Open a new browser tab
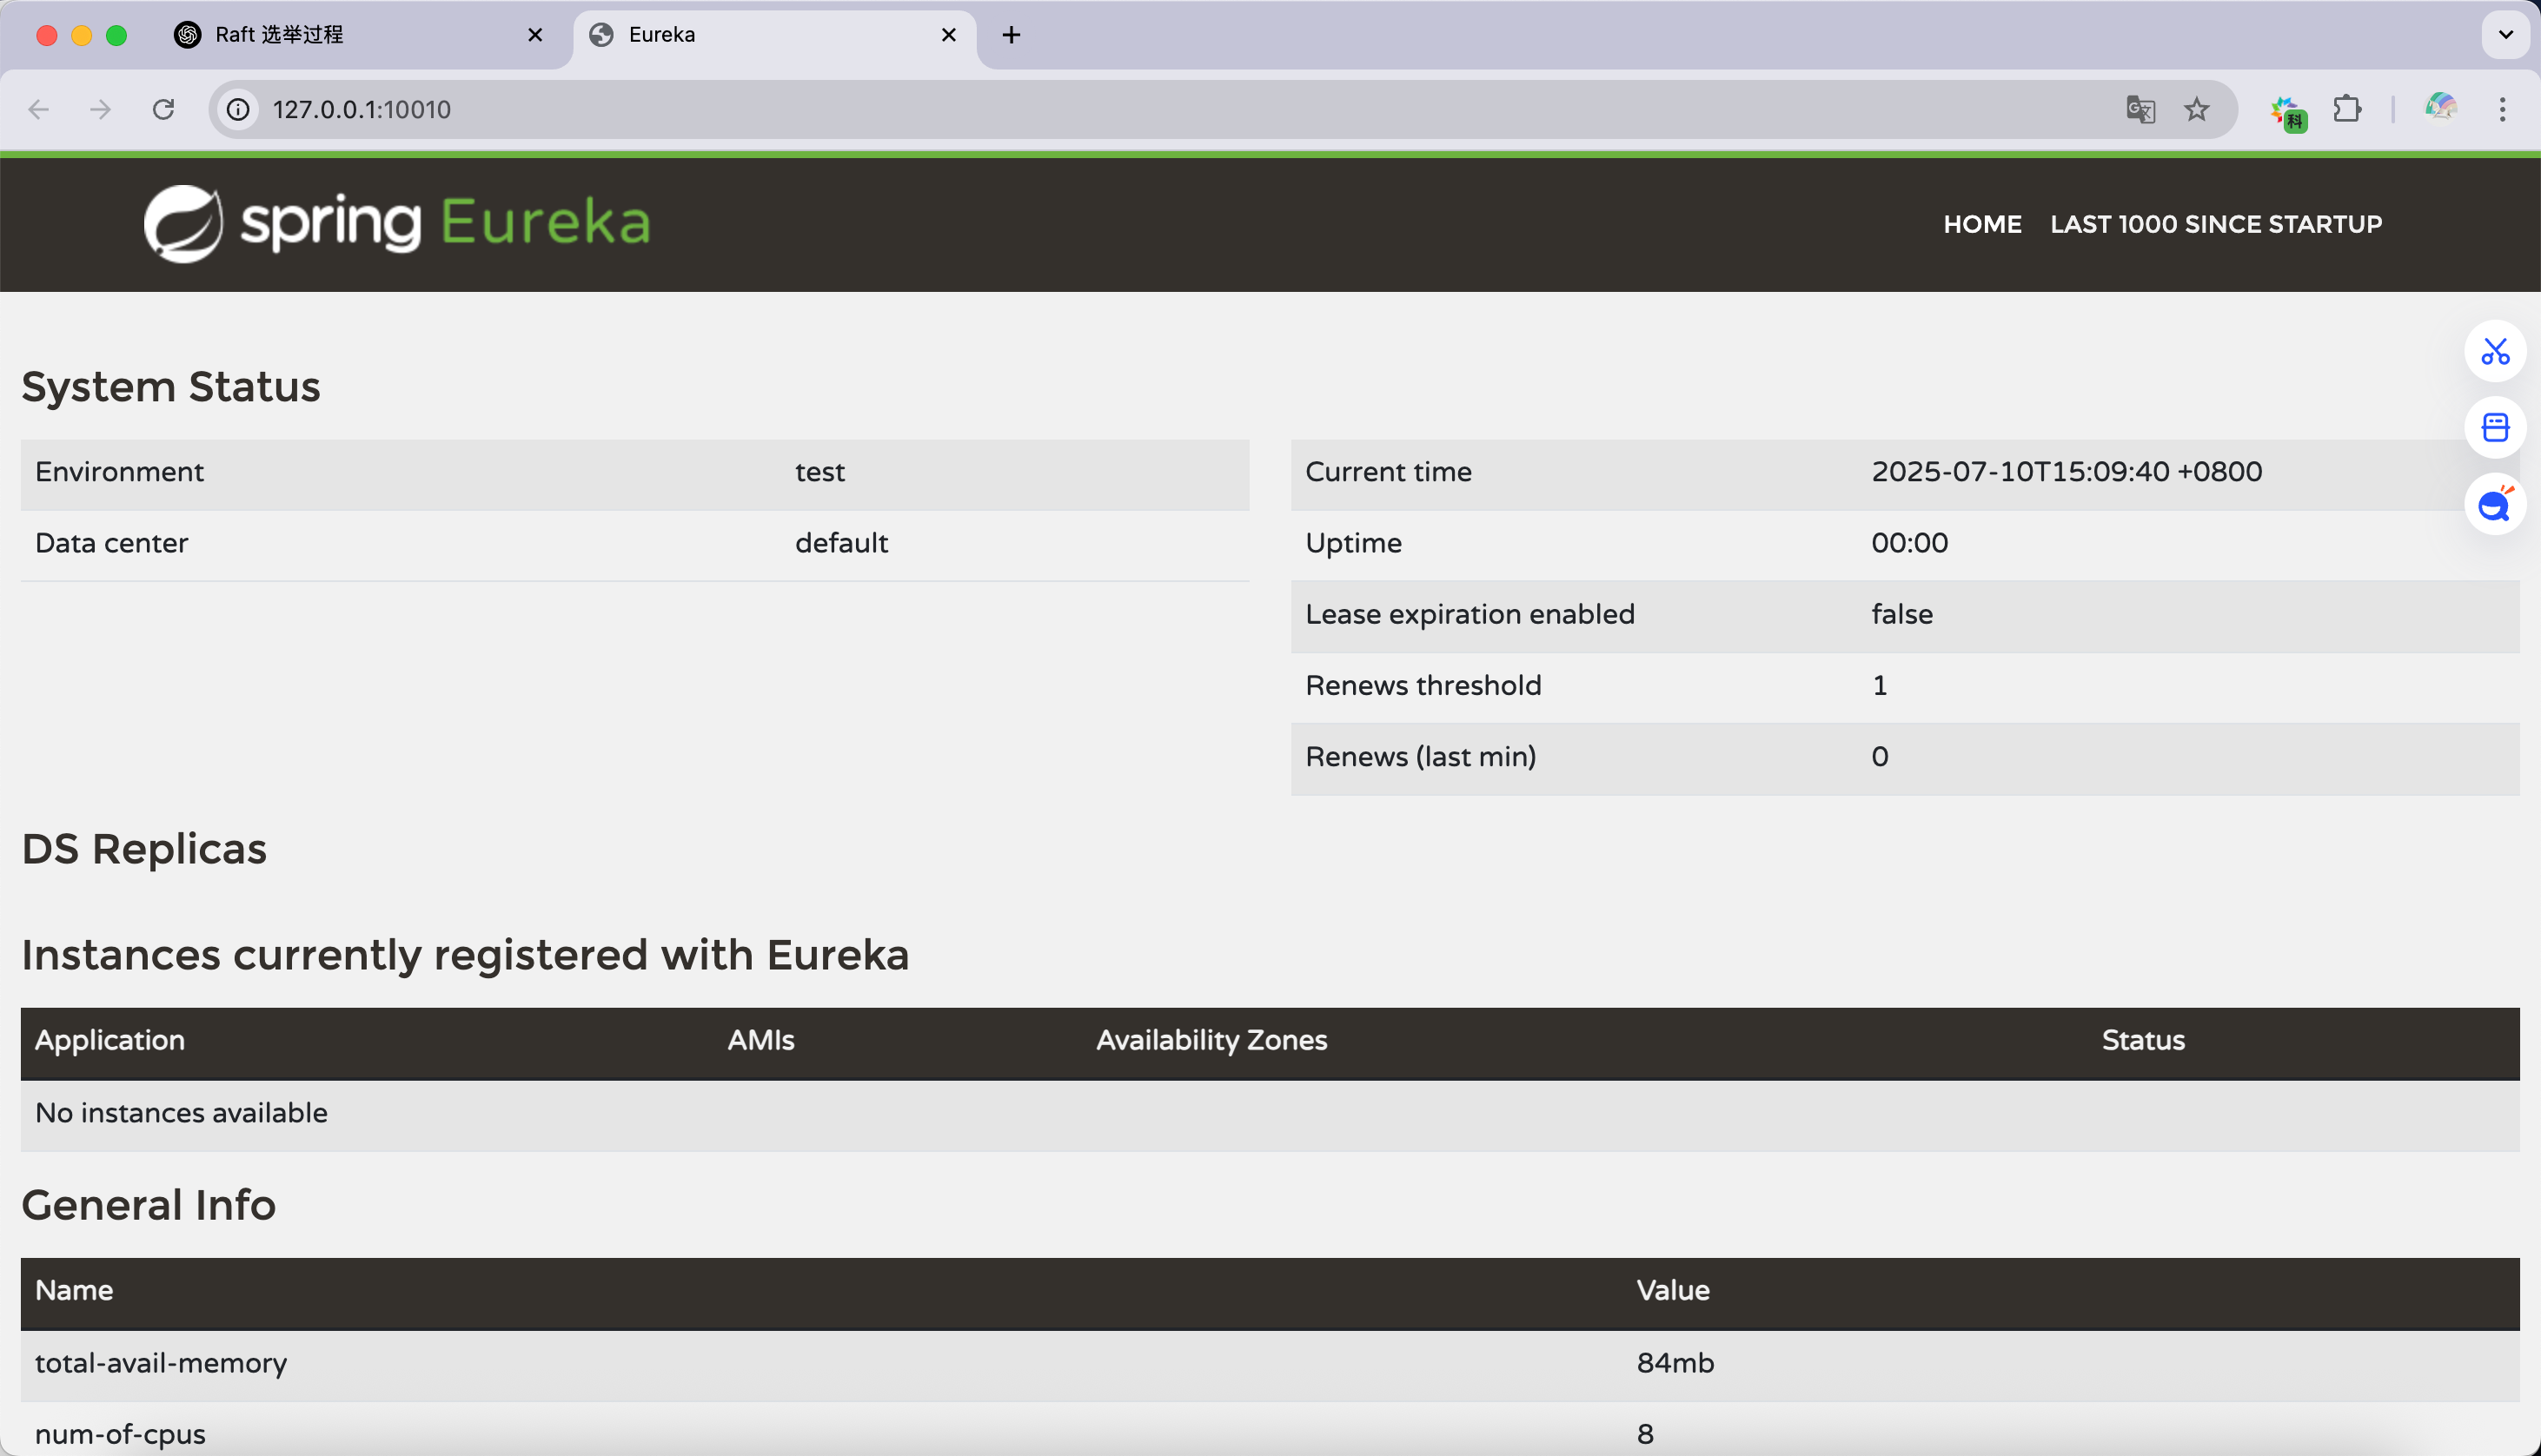The image size is (2541, 1456). pyautogui.click(x=1011, y=35)
